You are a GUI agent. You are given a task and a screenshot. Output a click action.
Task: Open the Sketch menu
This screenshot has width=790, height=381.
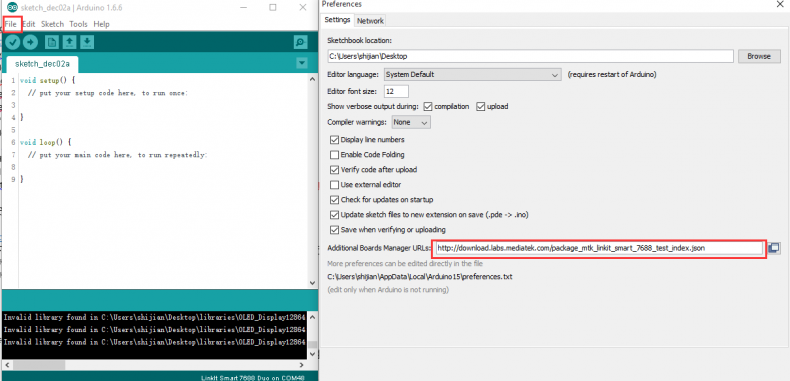point(52,24)
